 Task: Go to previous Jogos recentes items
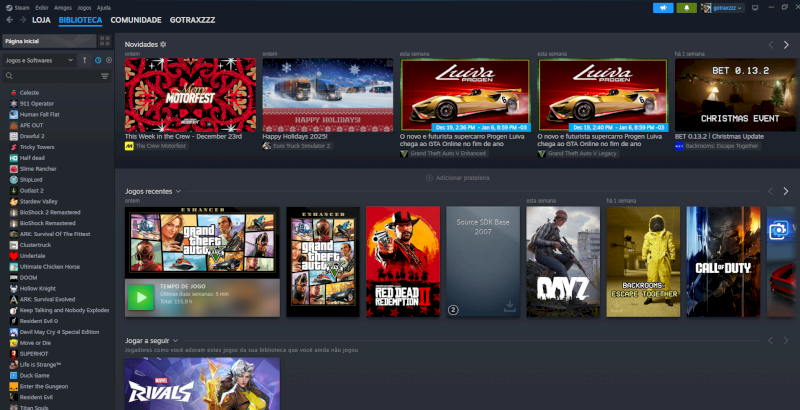[770, 191]
